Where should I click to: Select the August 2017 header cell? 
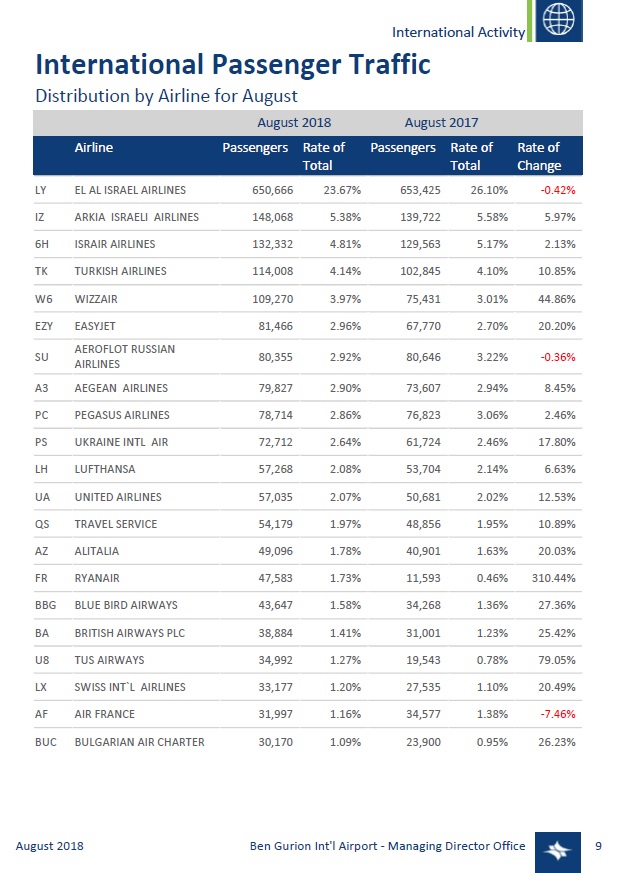click(441, 122)
